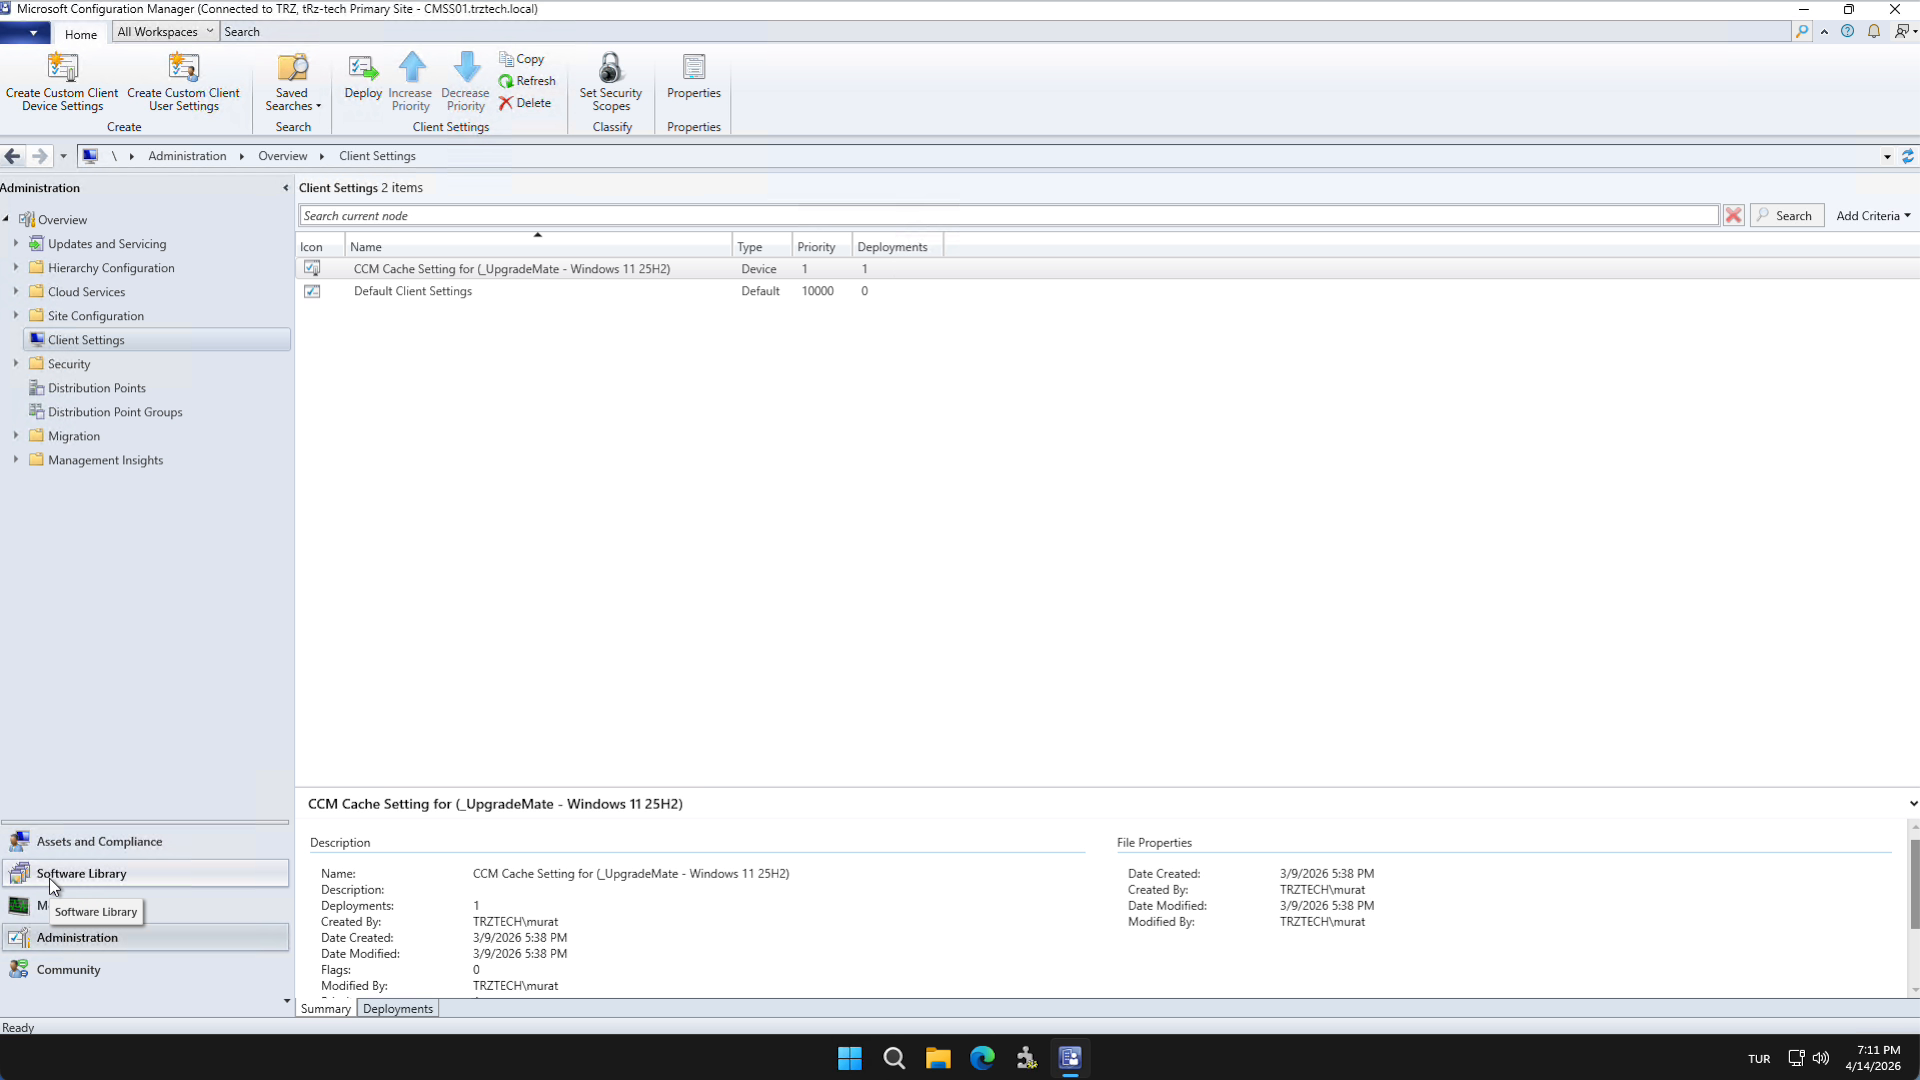Delete the selected client setting
The image size is (1920, 1080).
[x=525, y=103]
